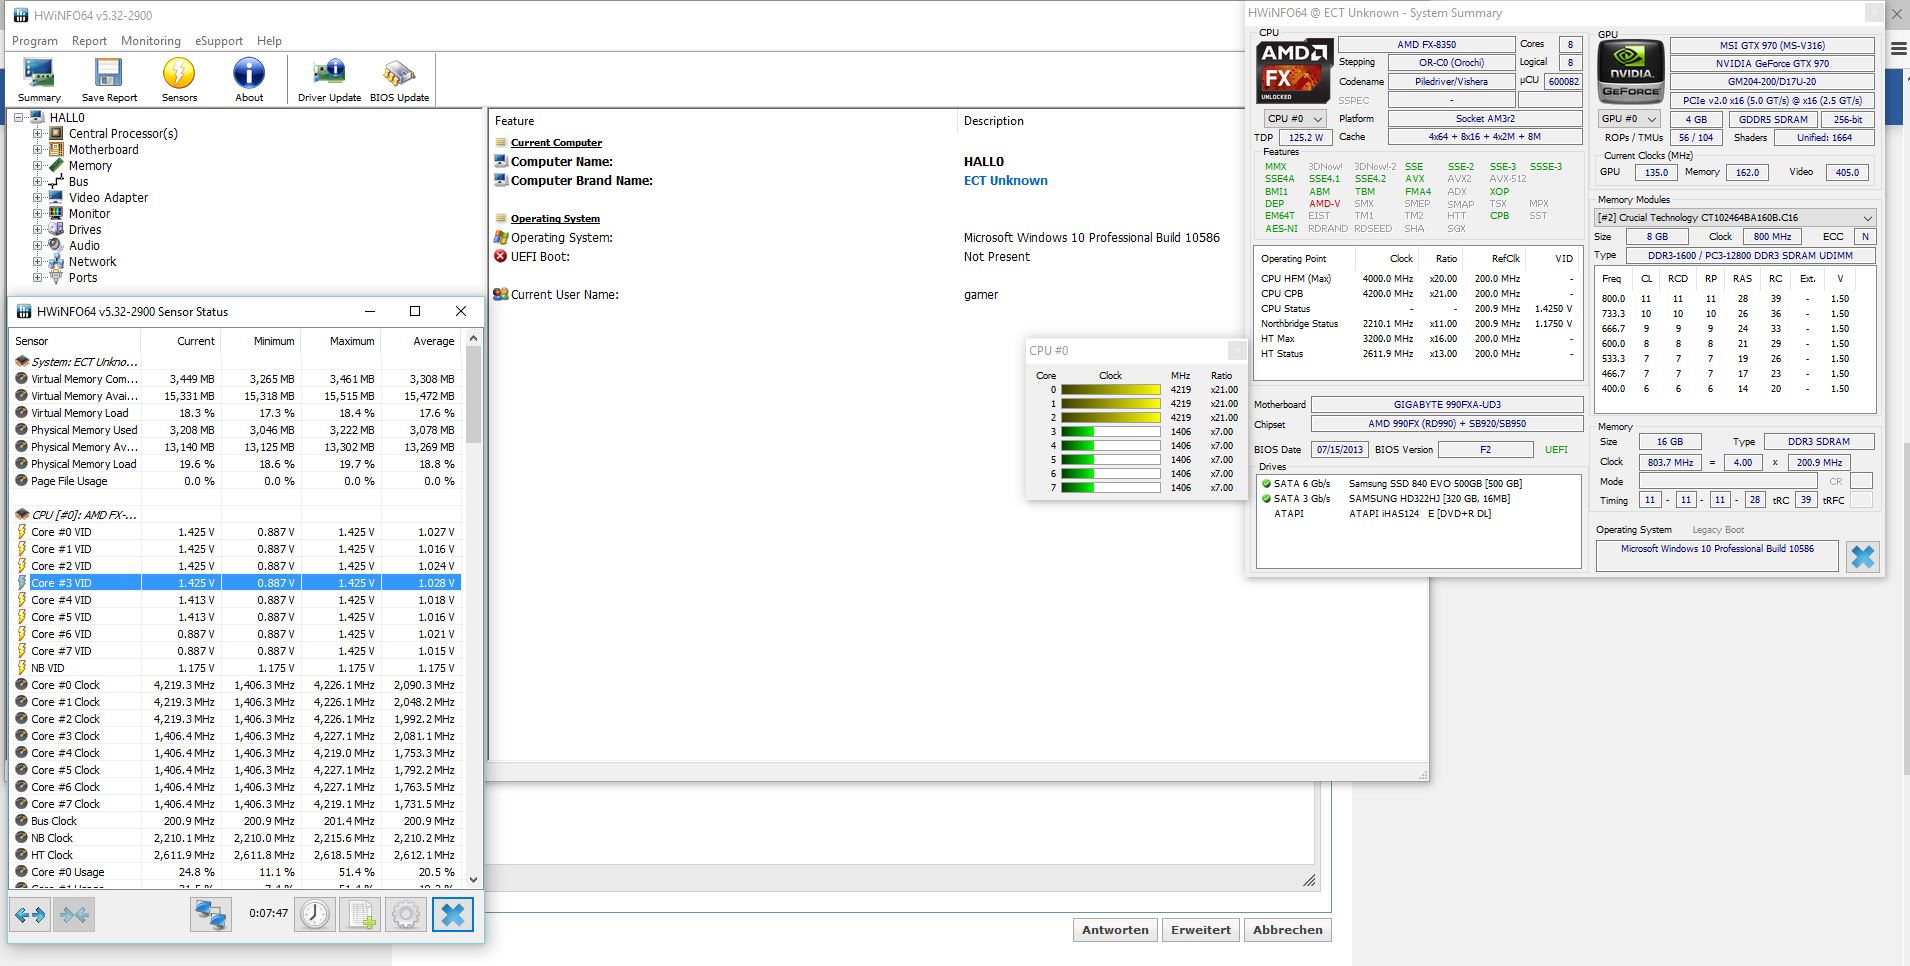Image resolution: width=1910 pixels, height=966 pixels.
Task: Click the Feature column header
Action: coord(722,121)
